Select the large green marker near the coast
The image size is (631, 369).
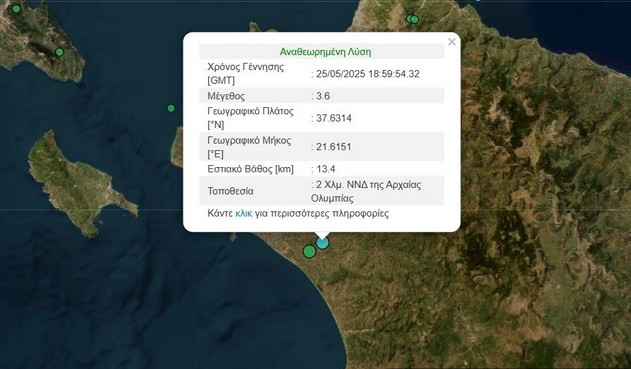click(x=309, y=251)
